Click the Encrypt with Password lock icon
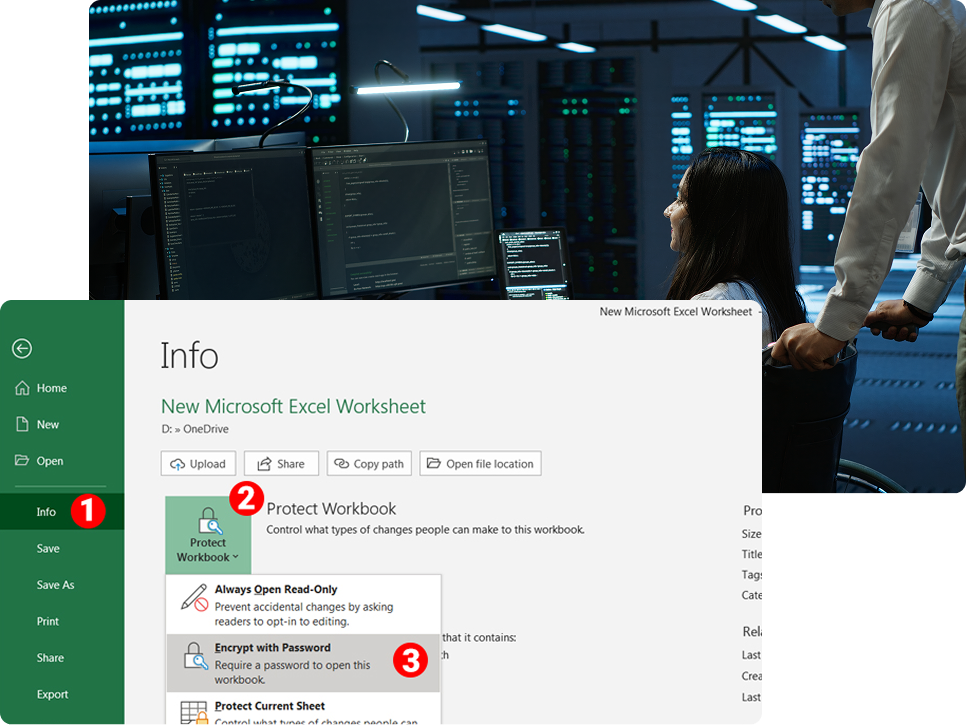This screenshot has width=966, height=725. 196,655
